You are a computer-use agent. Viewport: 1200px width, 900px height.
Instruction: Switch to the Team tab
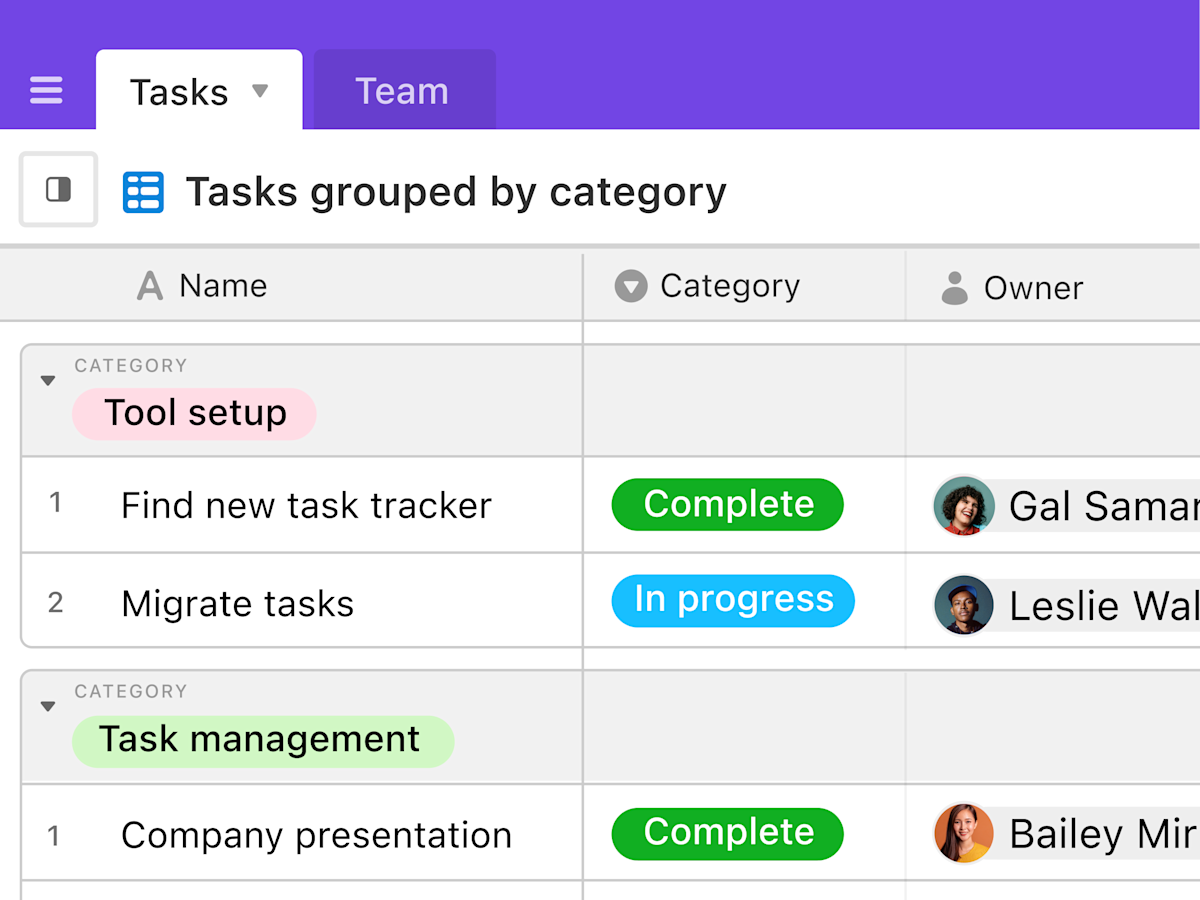coord(404,90)
